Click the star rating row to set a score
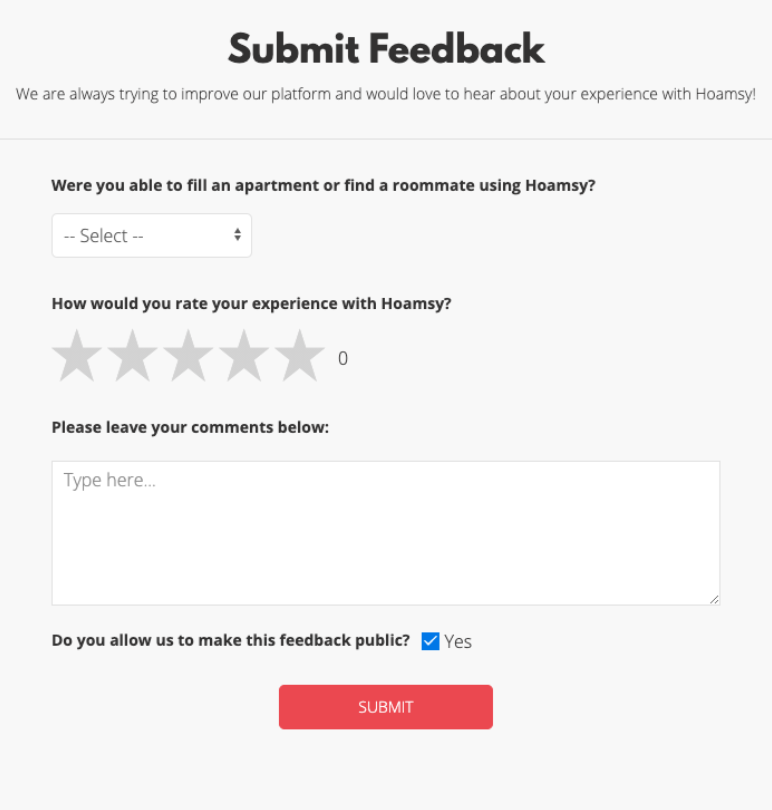 [x=189, y=354]
